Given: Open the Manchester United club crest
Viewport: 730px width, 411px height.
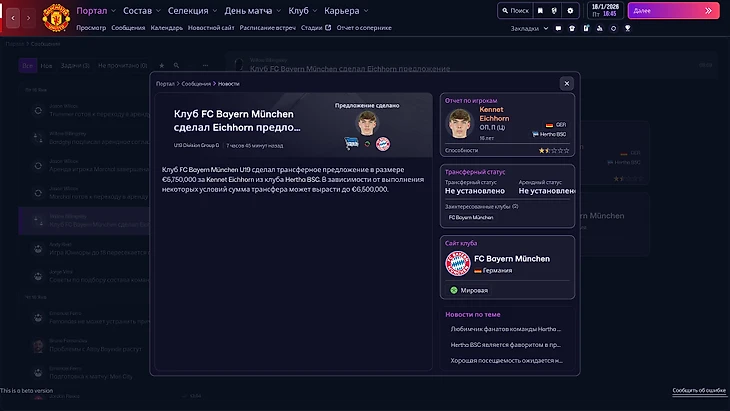Looking at the screenshot, I should pyautogui.click(x=56, y=18).
